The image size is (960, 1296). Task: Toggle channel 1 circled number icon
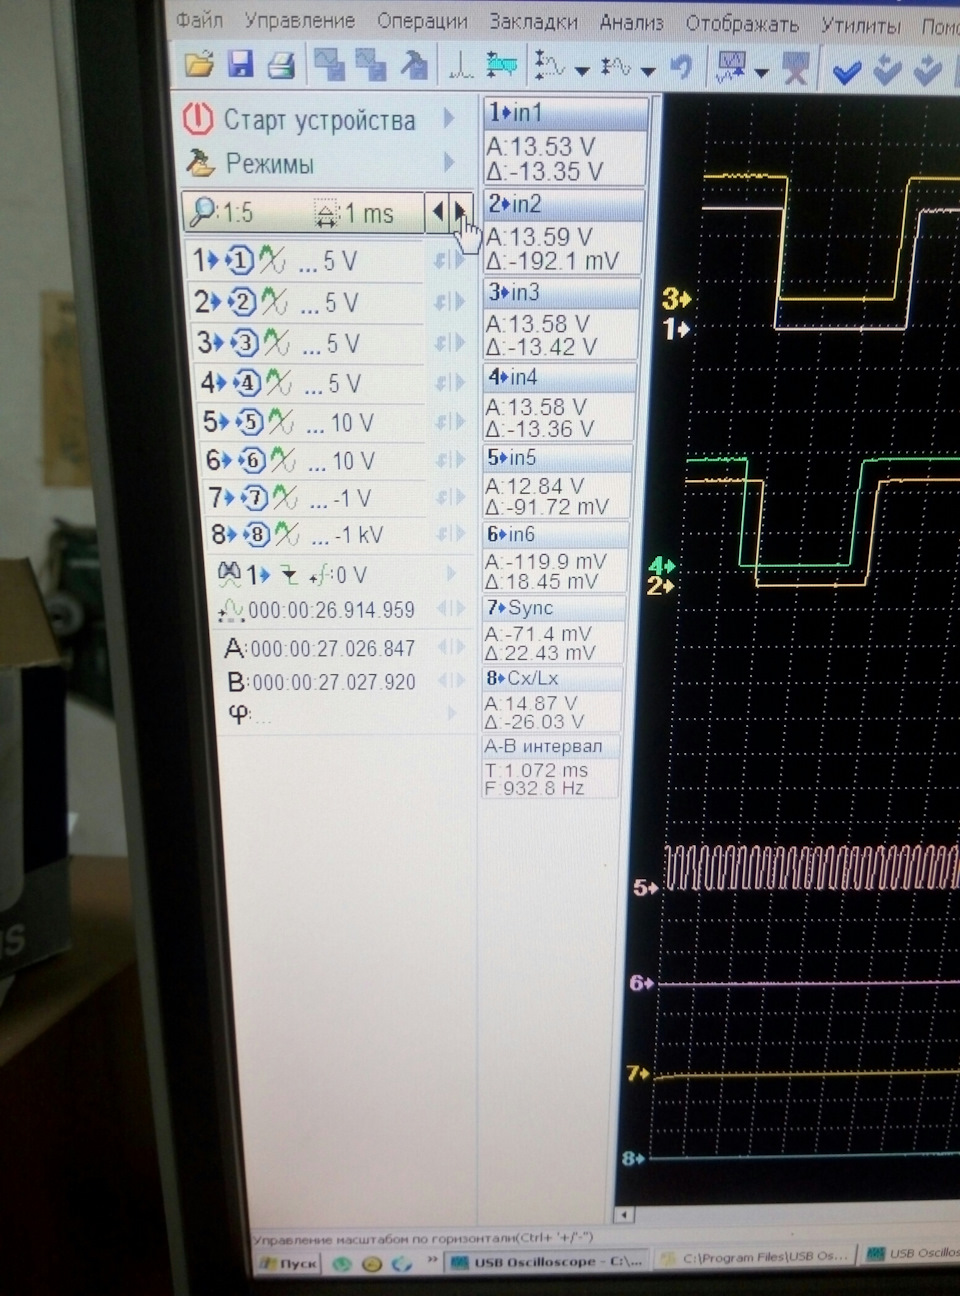239,261
